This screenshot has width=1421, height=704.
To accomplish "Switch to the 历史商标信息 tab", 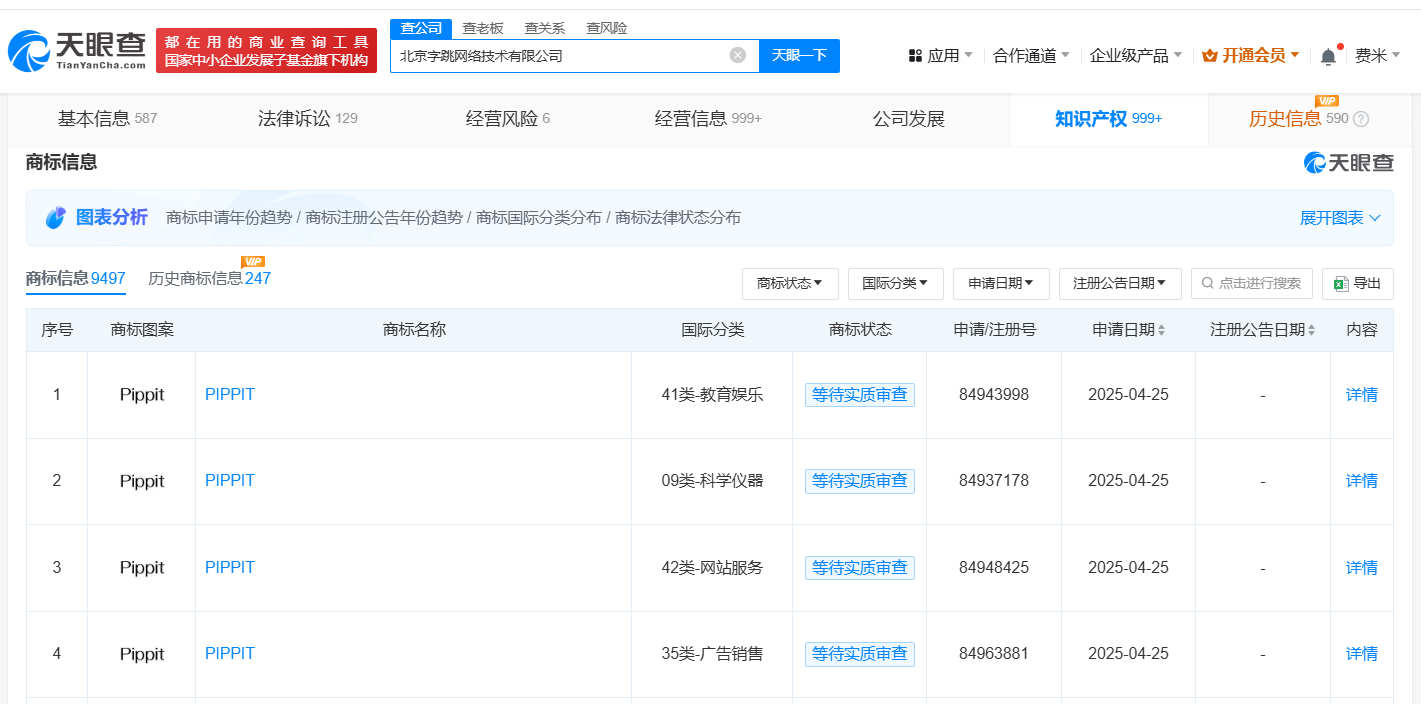I will (209, 278).
